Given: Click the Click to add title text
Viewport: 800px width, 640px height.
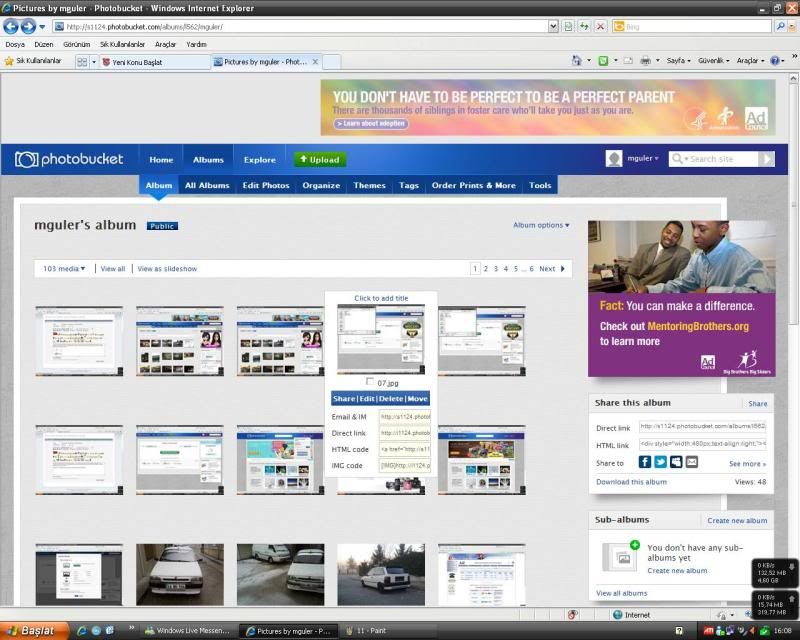Looking at the screenshot, I should pyautogui.click(x=381, y=298).
